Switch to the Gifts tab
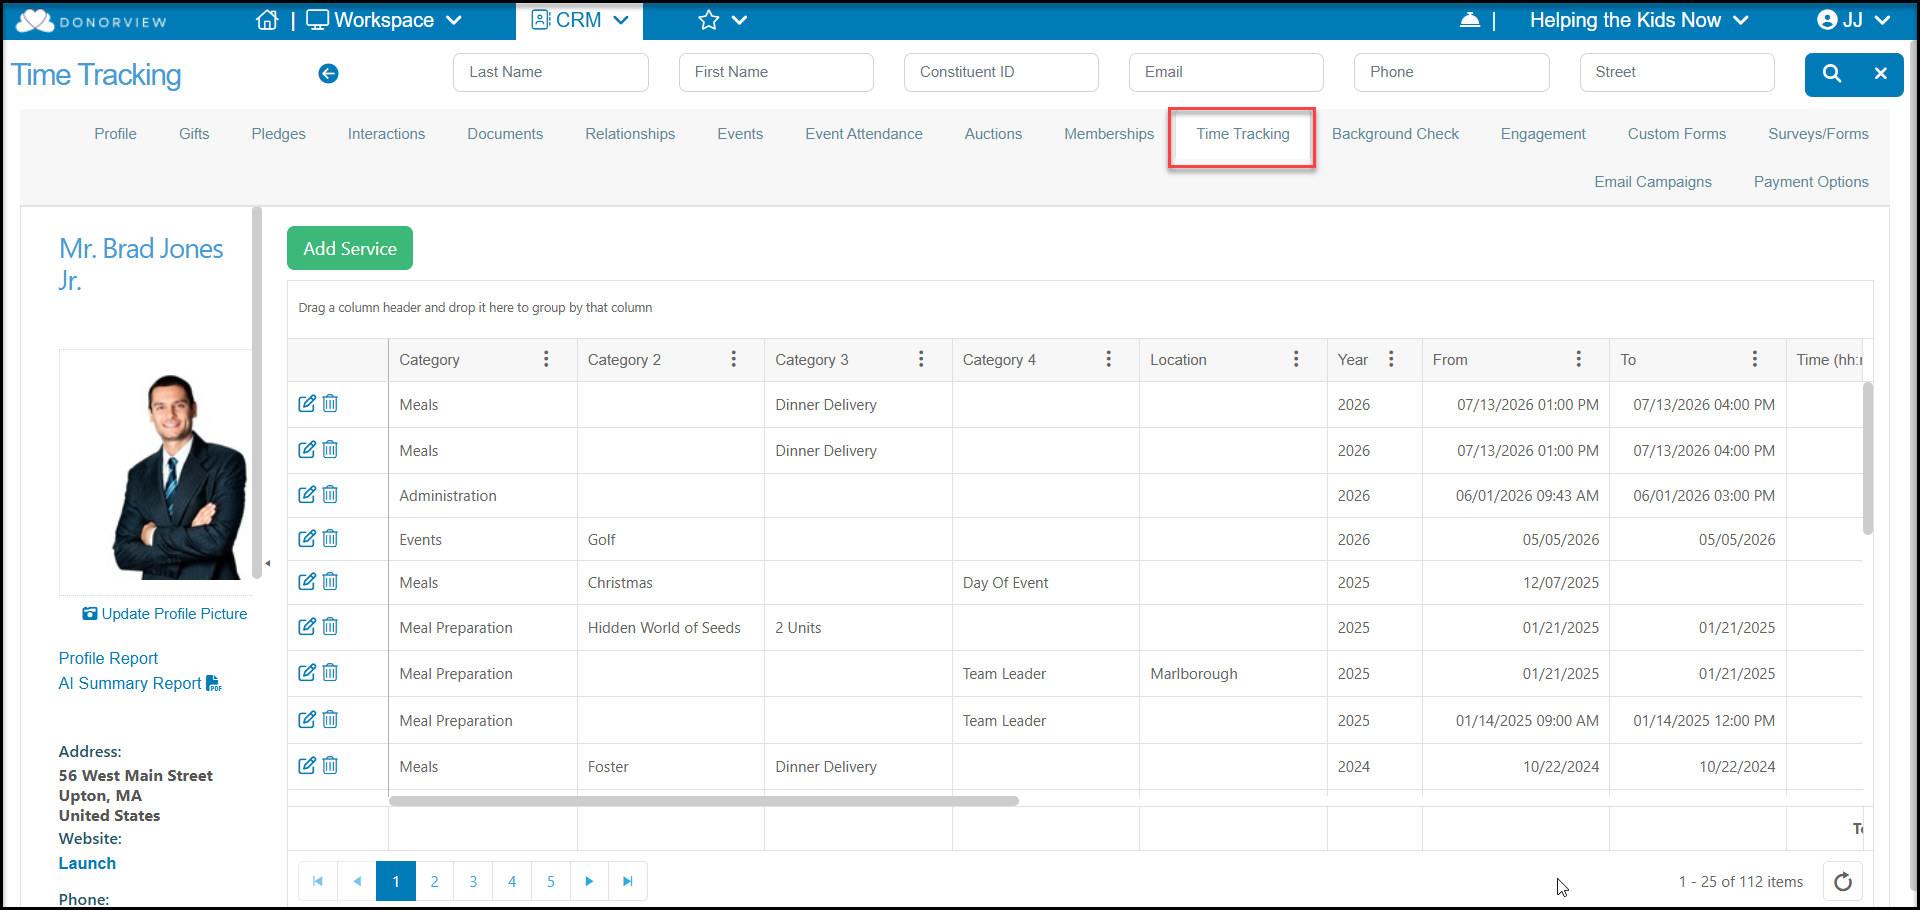The image size is (1920, 910). click(194, 134)
